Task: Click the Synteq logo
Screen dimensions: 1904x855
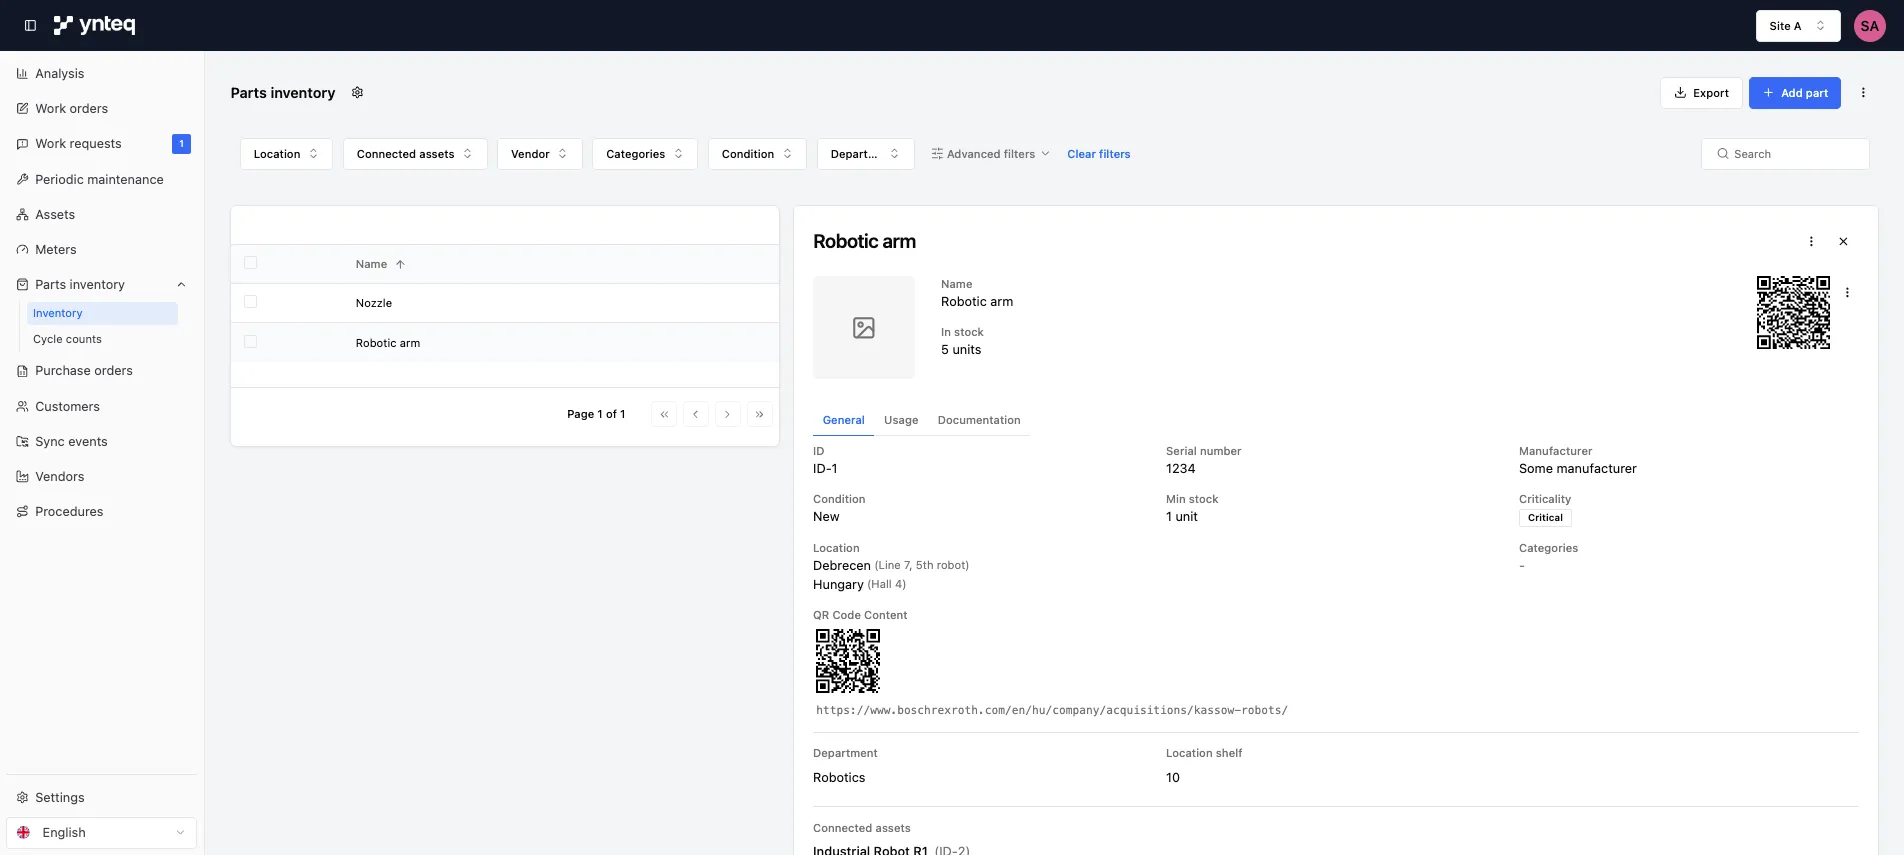Action: tap(94, 25)
